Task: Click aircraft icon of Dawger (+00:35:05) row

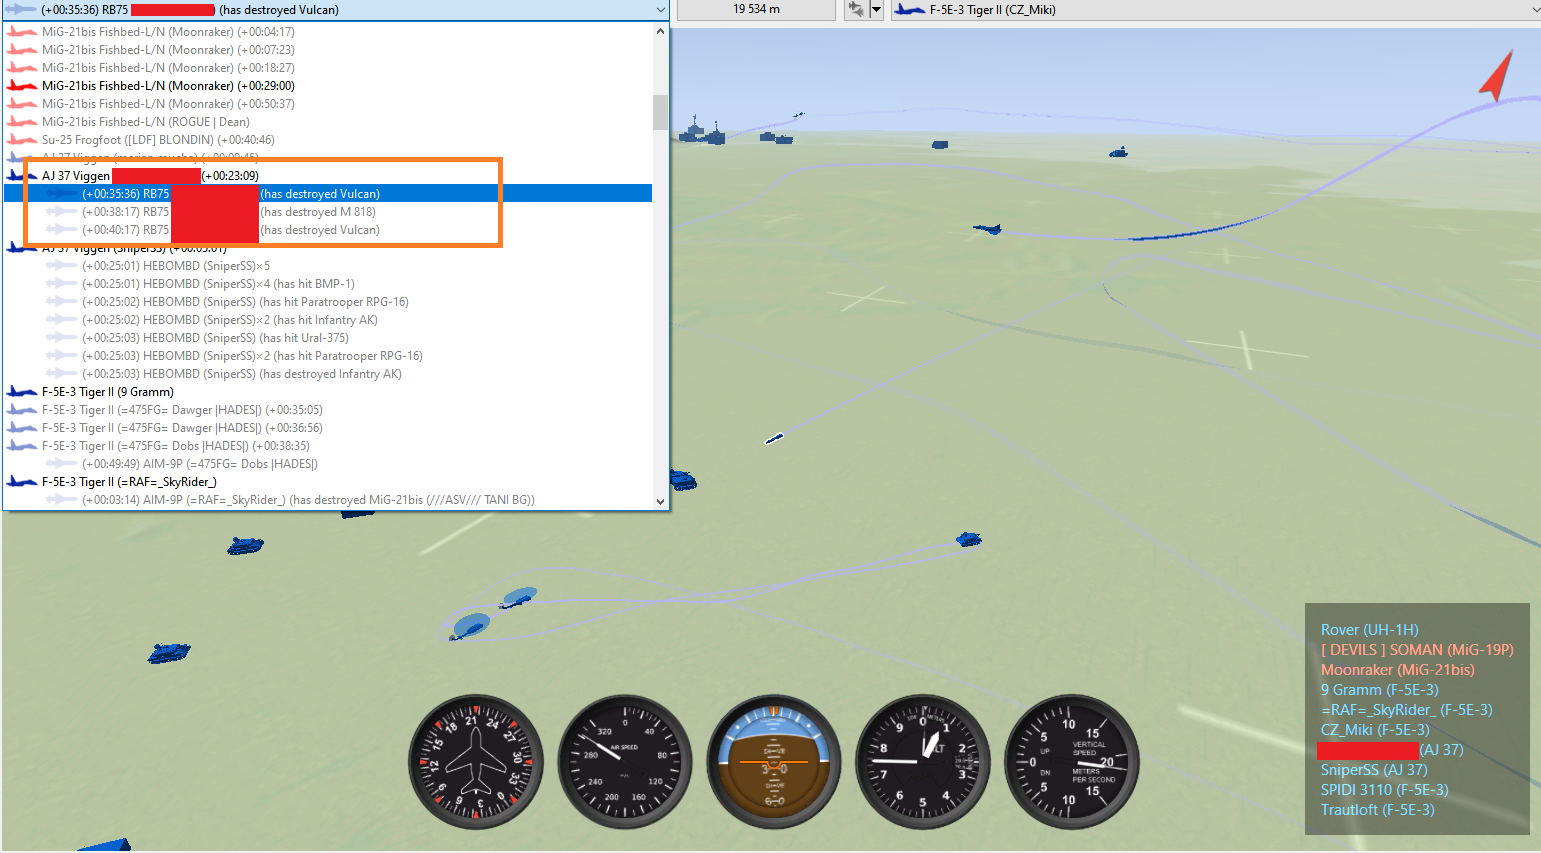Action: click(22, 410)
